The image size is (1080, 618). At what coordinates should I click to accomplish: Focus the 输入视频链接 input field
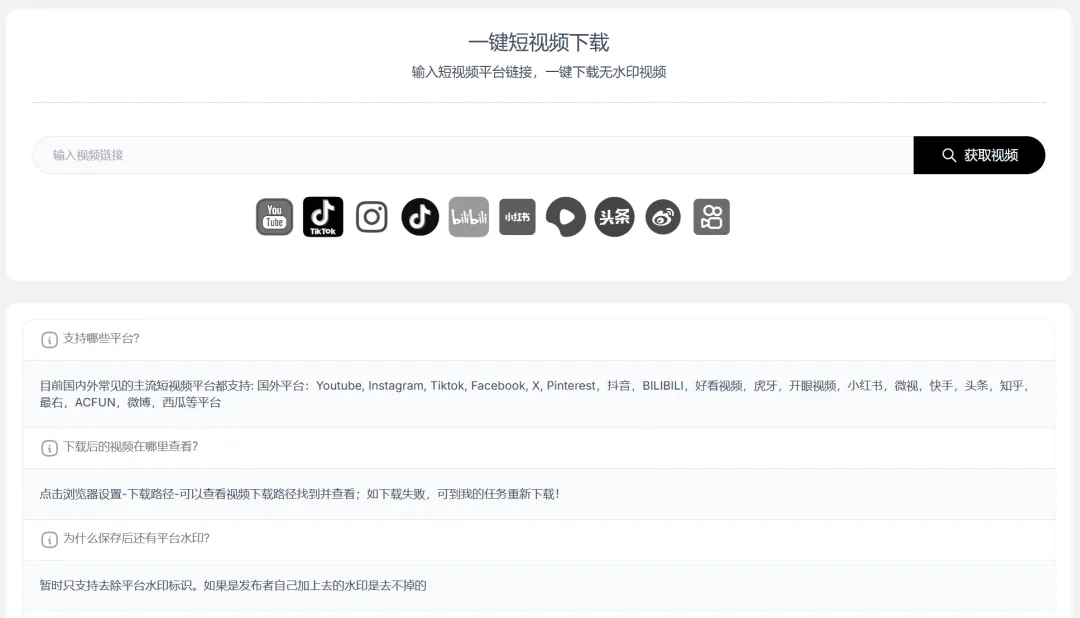(472, 155)
